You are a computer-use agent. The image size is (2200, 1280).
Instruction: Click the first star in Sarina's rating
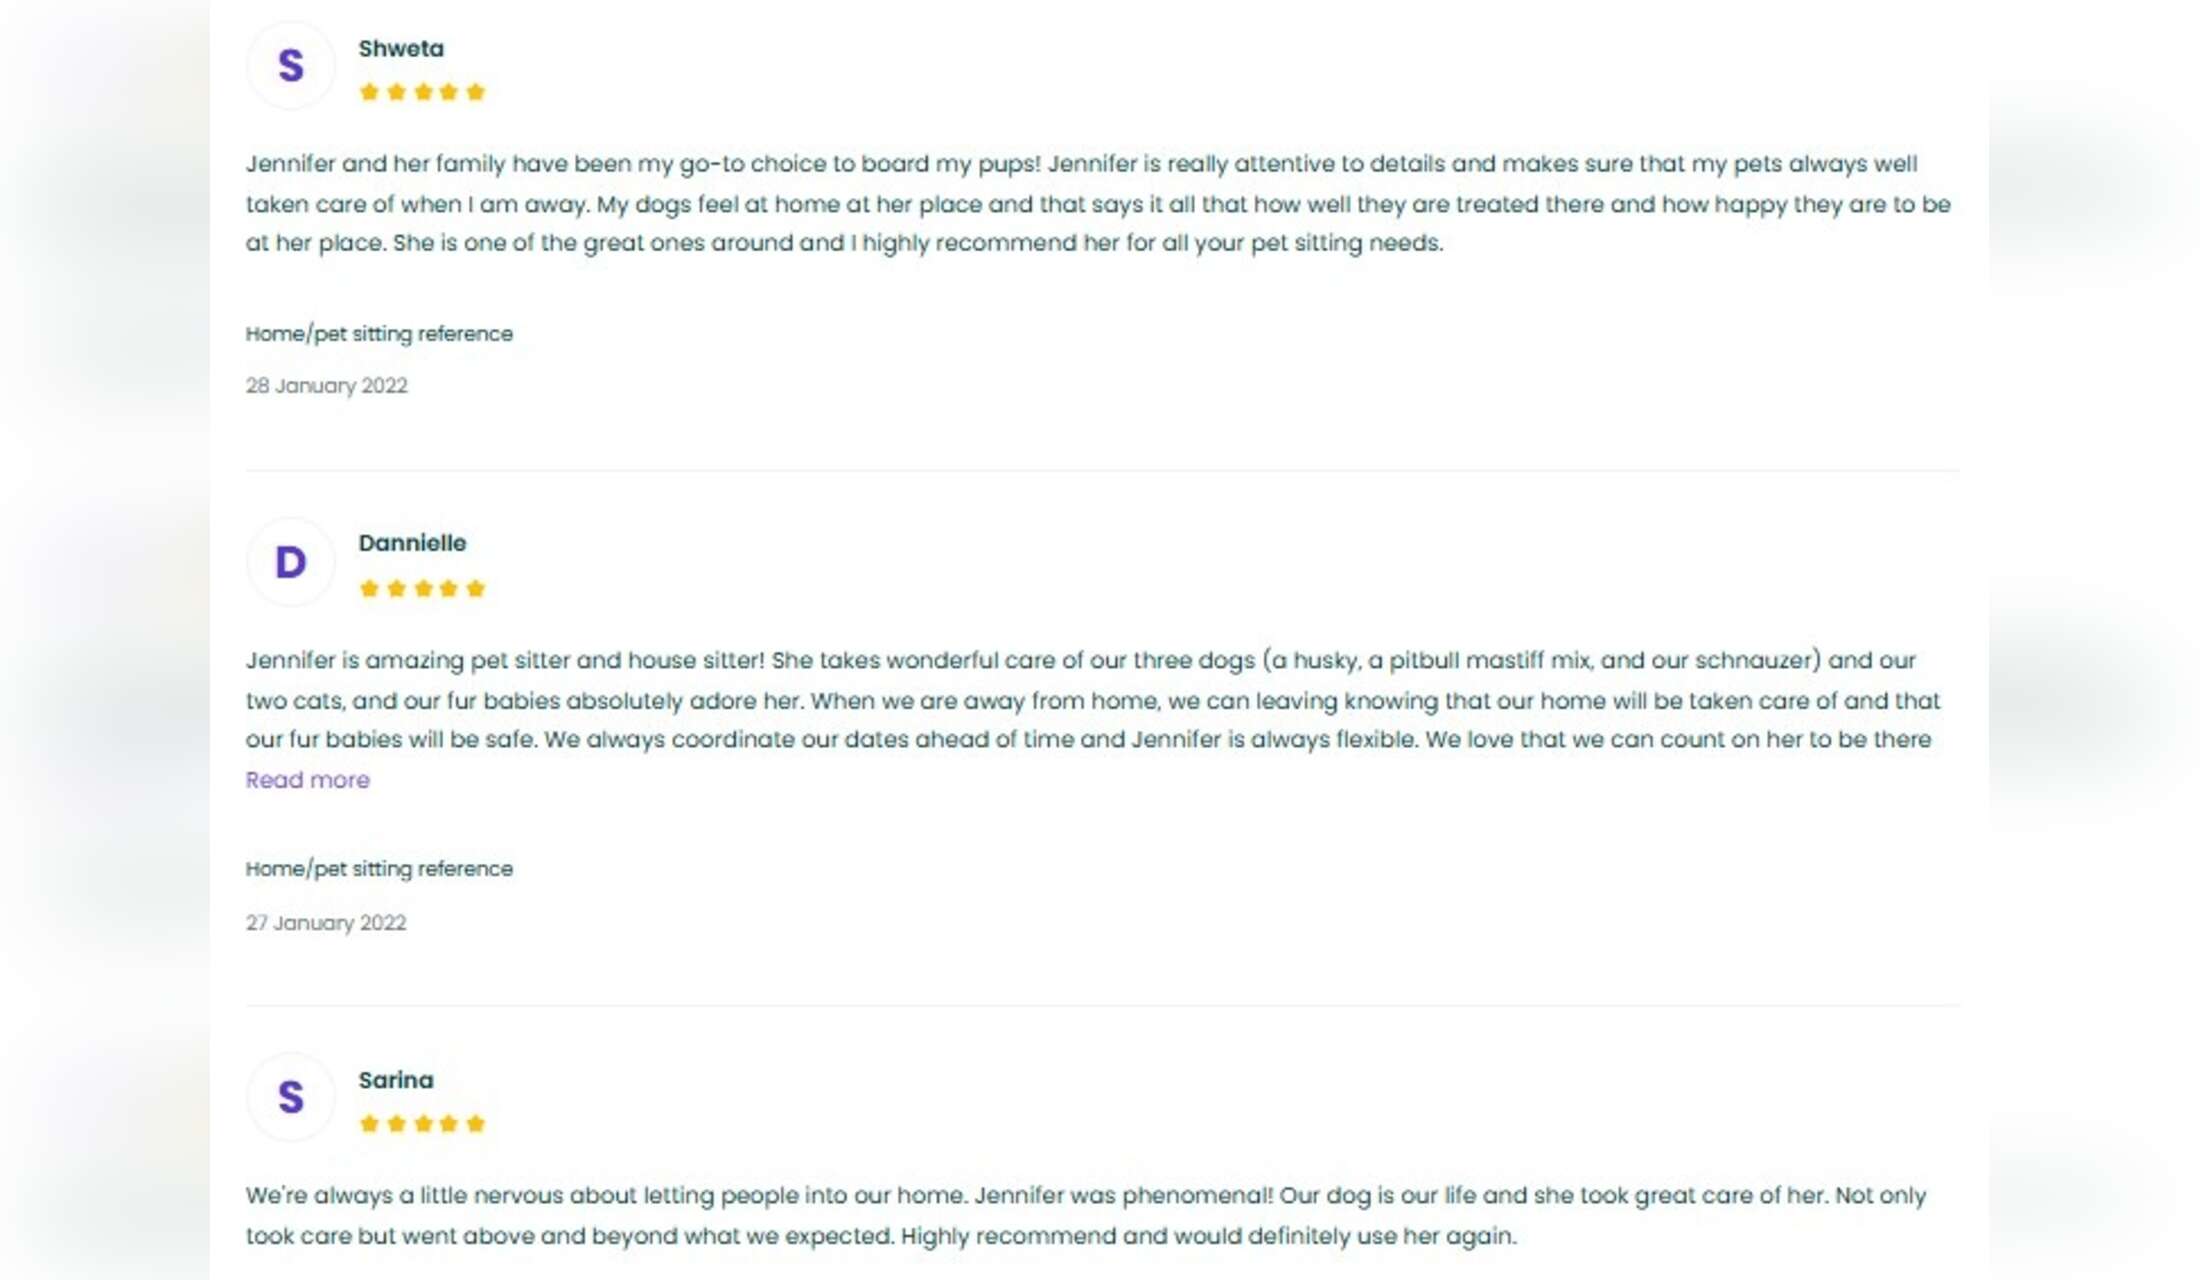(369, 1123)
